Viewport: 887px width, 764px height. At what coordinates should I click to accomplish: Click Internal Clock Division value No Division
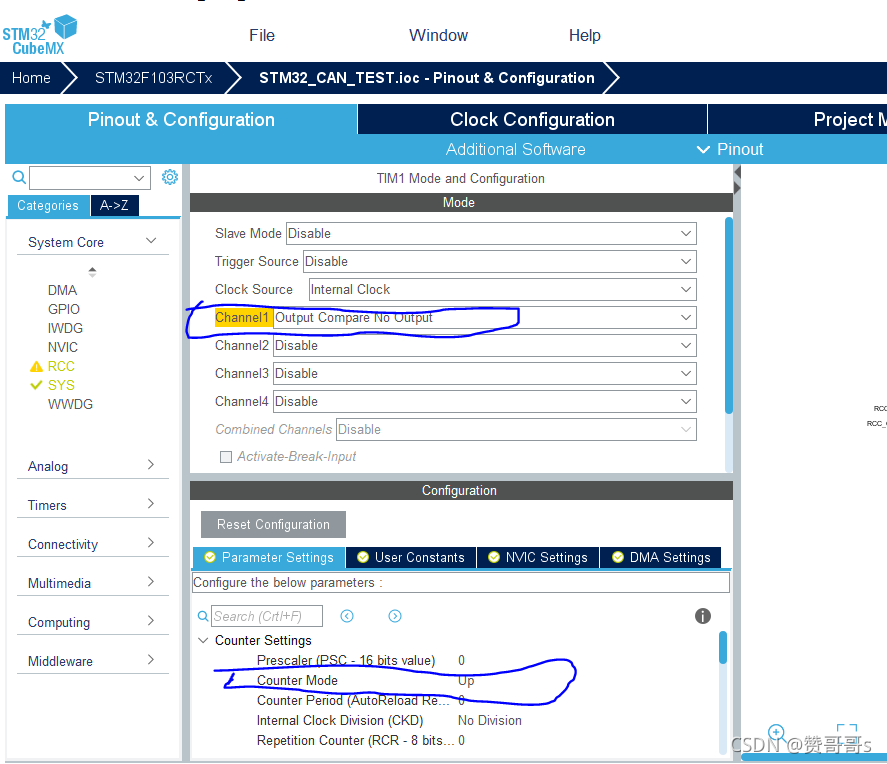pyautogui.click(x=490, y=720)
